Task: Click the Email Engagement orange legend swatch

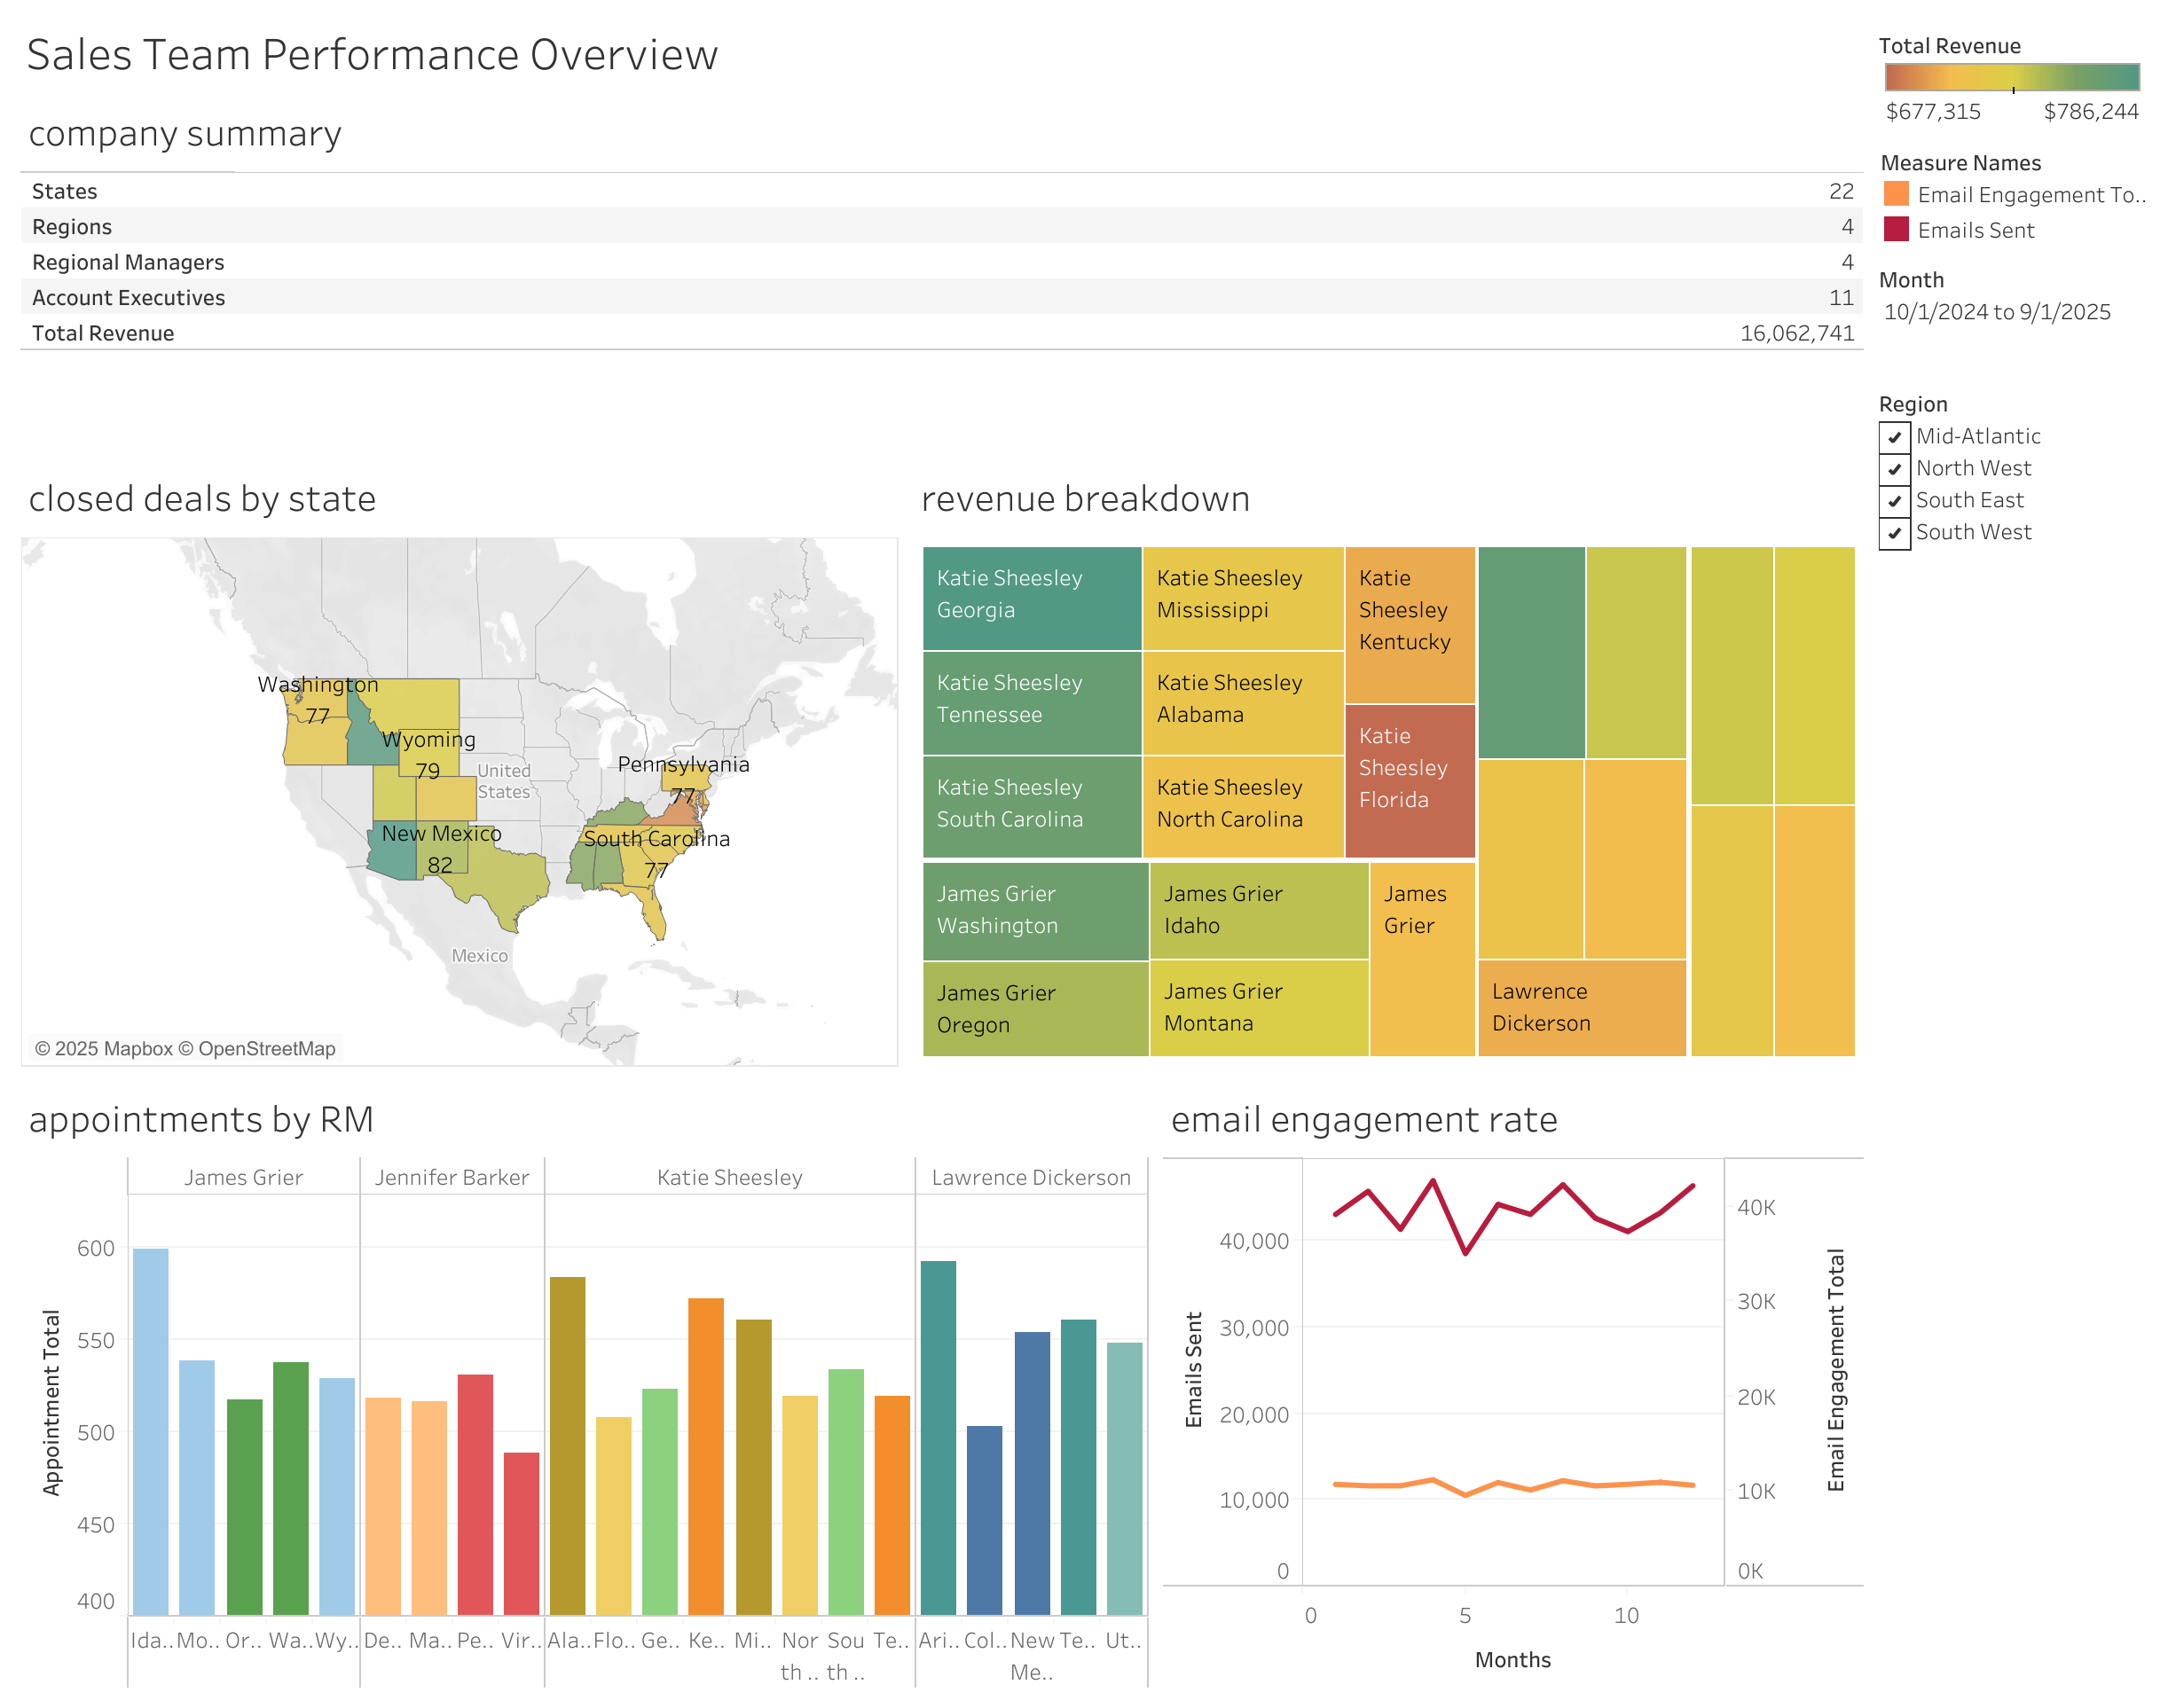Action: tap(1895, 194)
